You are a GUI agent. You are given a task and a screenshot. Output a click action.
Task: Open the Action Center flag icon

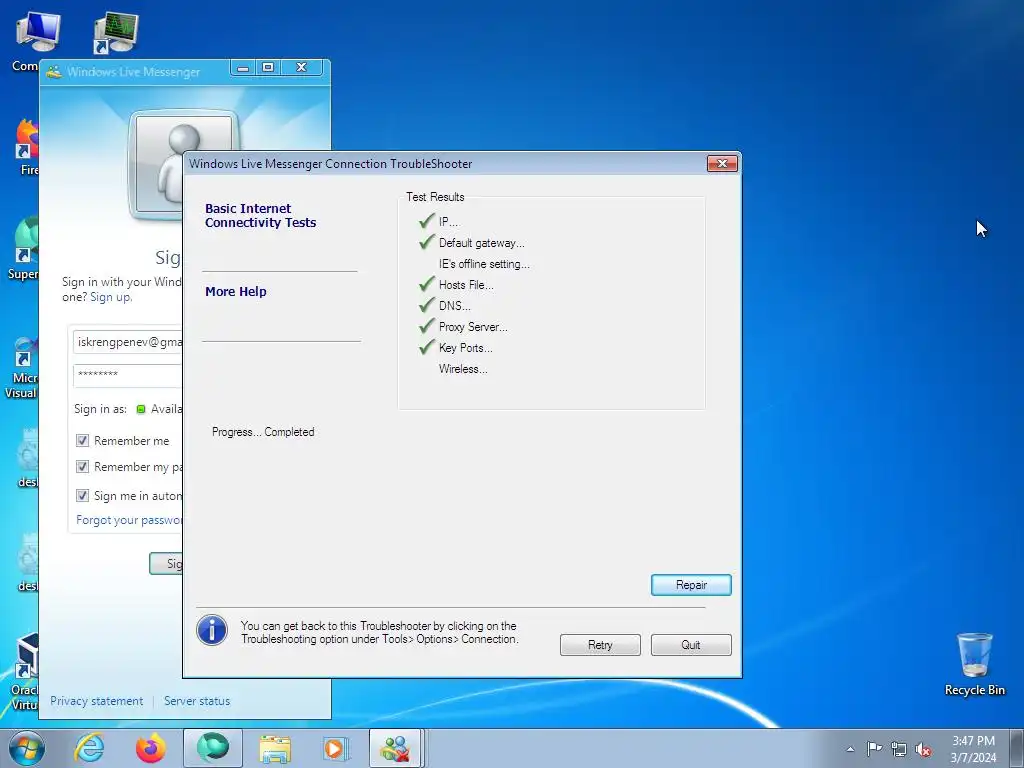[874, 749]
